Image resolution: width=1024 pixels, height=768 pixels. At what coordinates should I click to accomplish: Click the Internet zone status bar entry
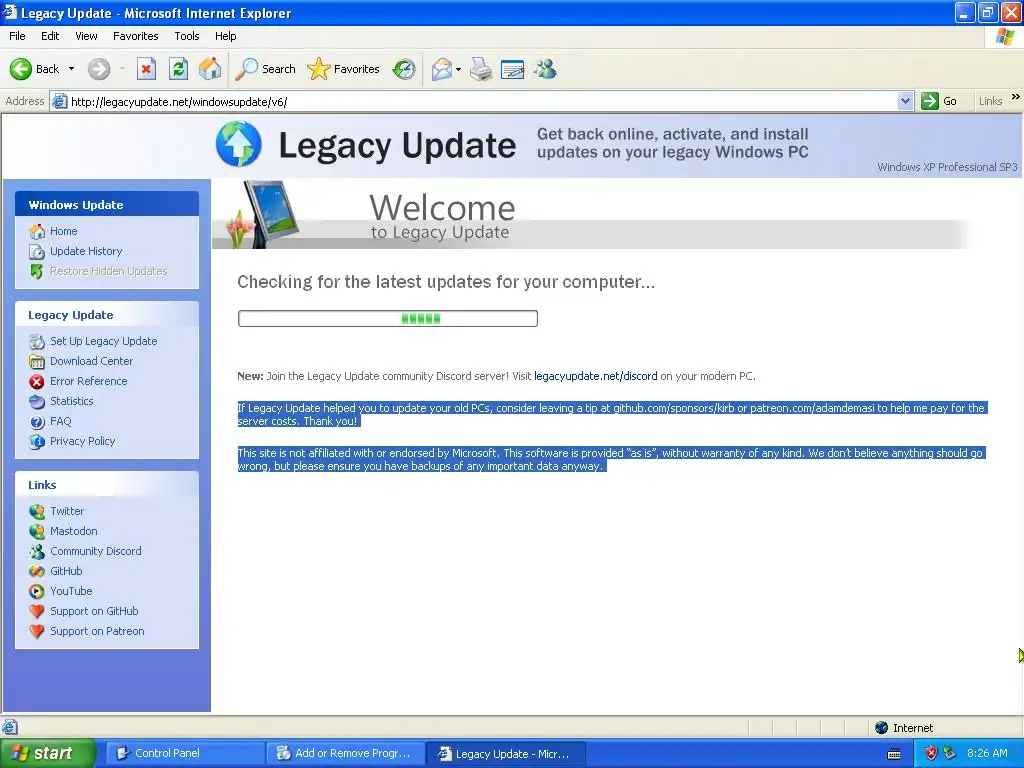pyautogui.click(x=904, y=728)
